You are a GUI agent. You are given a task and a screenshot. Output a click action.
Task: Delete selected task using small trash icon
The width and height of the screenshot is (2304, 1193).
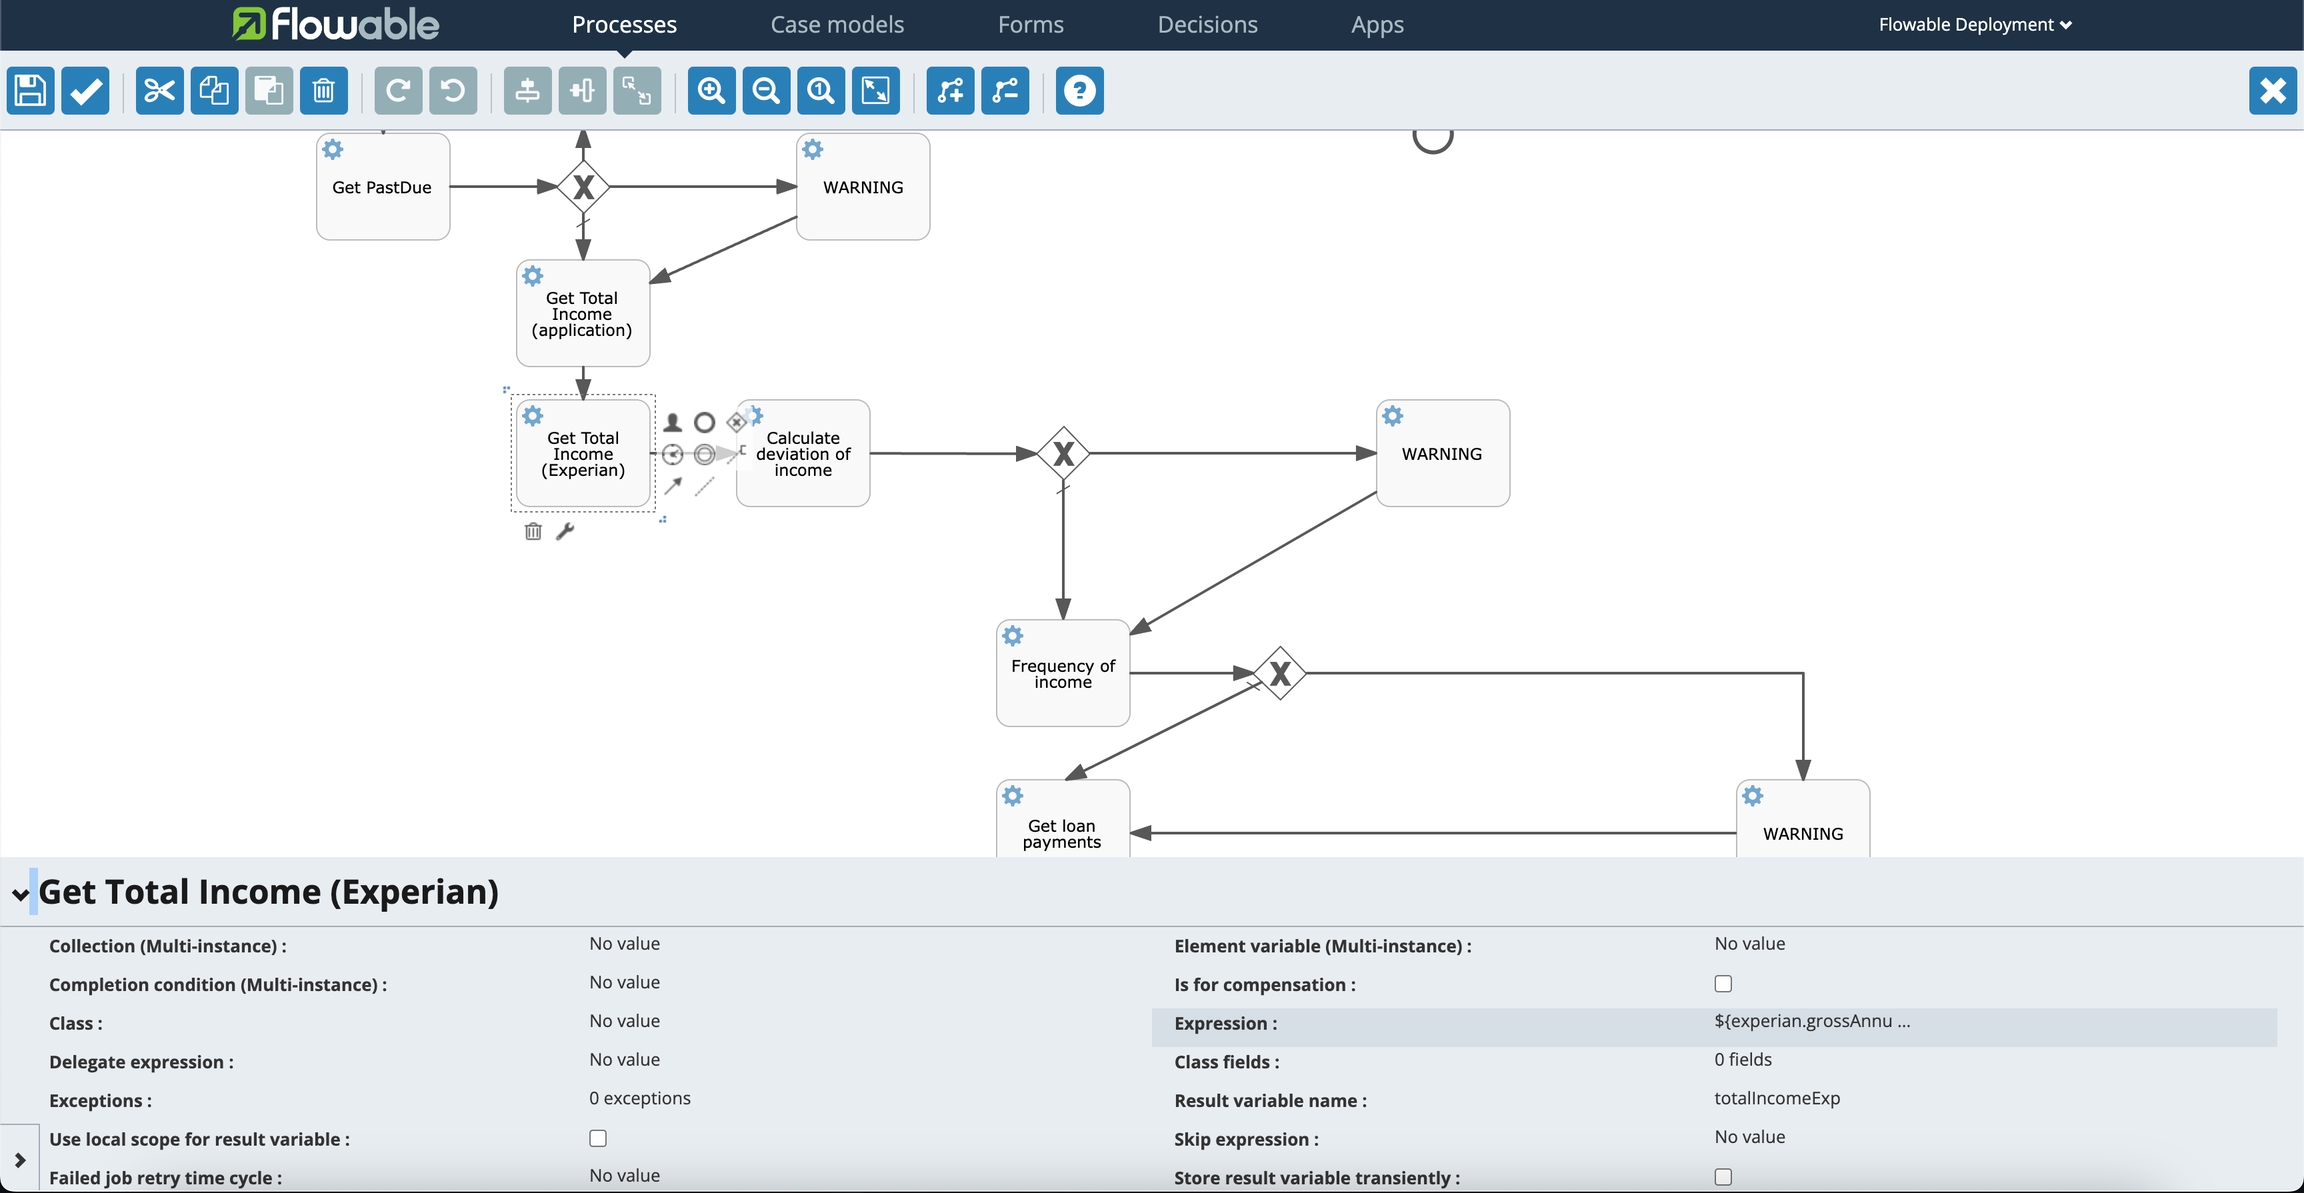point(533,531)
